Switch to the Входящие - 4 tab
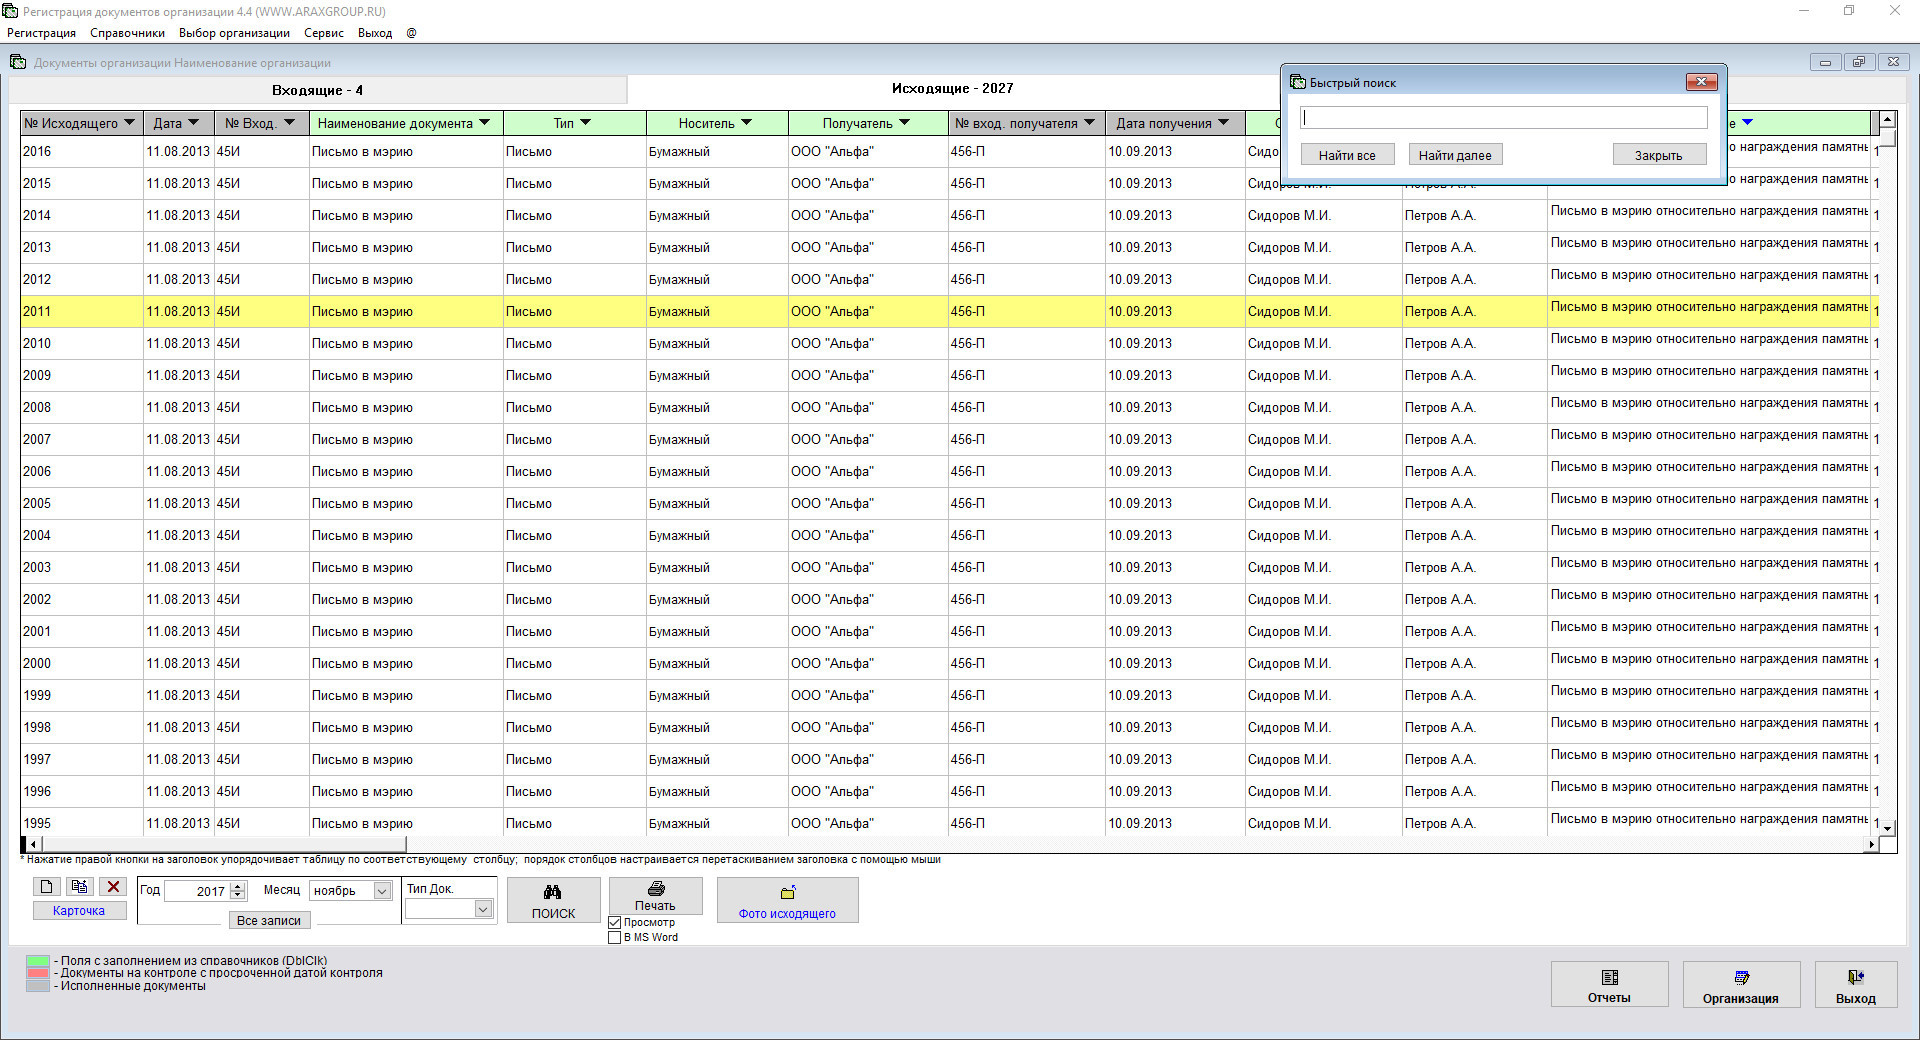Viewport: 1920px width, 1040px height. point(318,90)
